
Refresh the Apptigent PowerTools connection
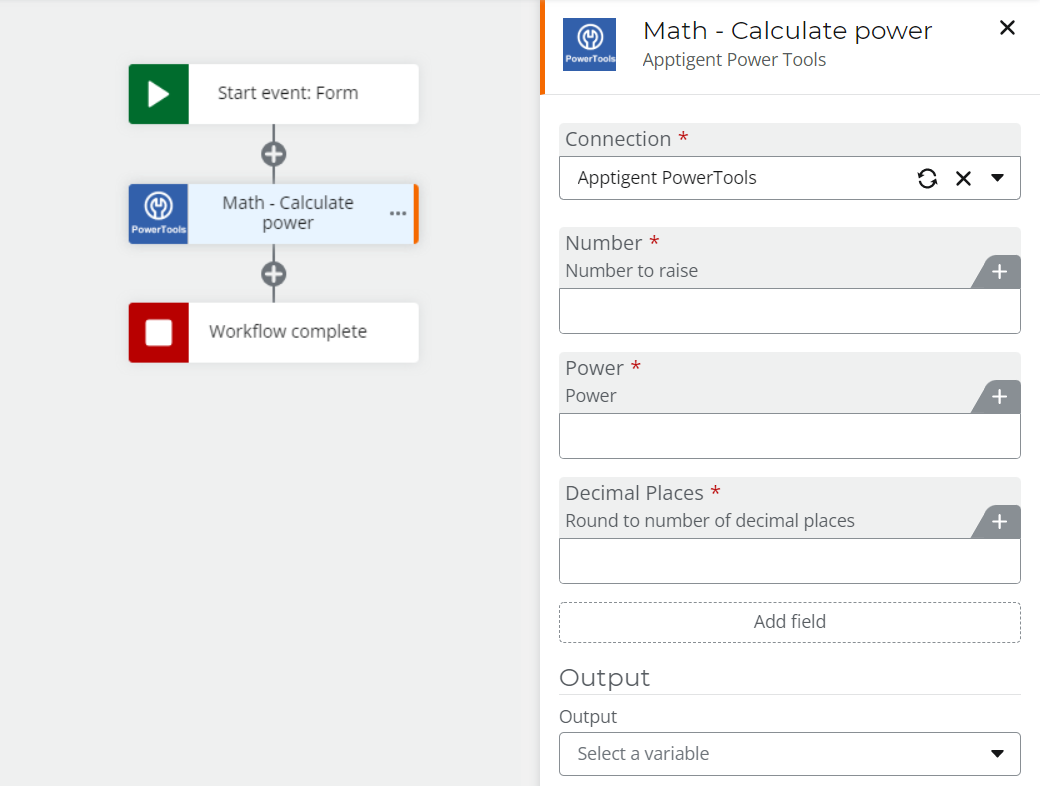tap(928, 178)
